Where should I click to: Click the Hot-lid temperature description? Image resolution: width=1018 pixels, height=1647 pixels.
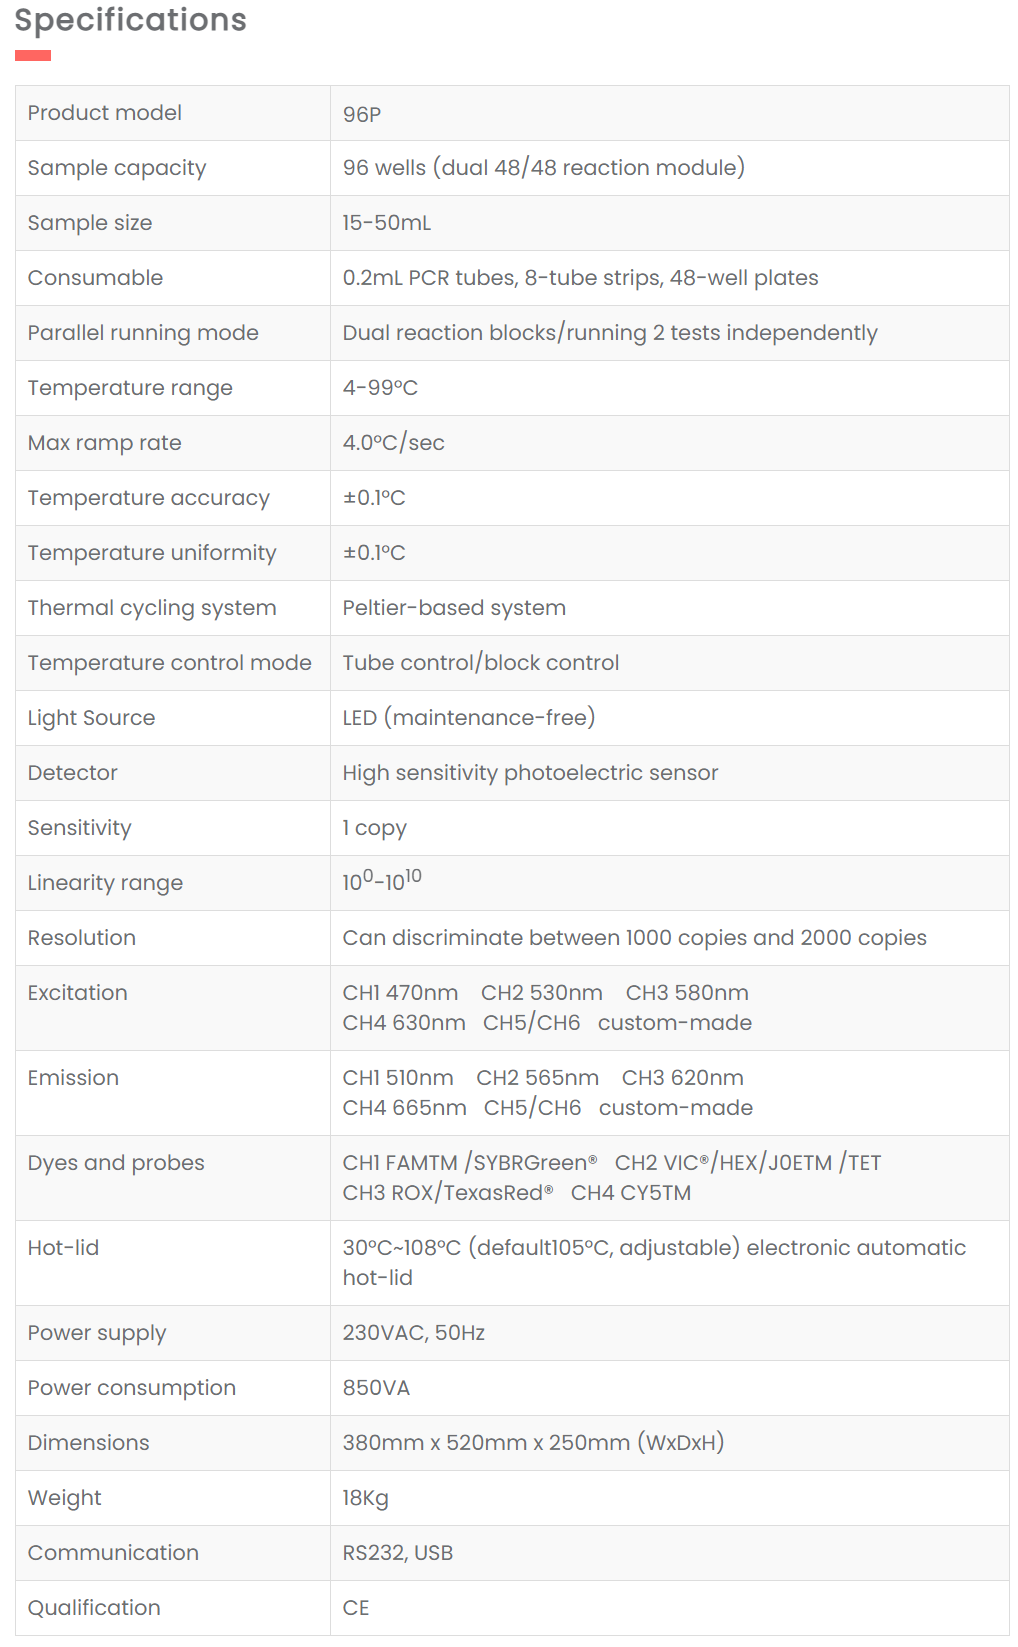[654, 1263]
